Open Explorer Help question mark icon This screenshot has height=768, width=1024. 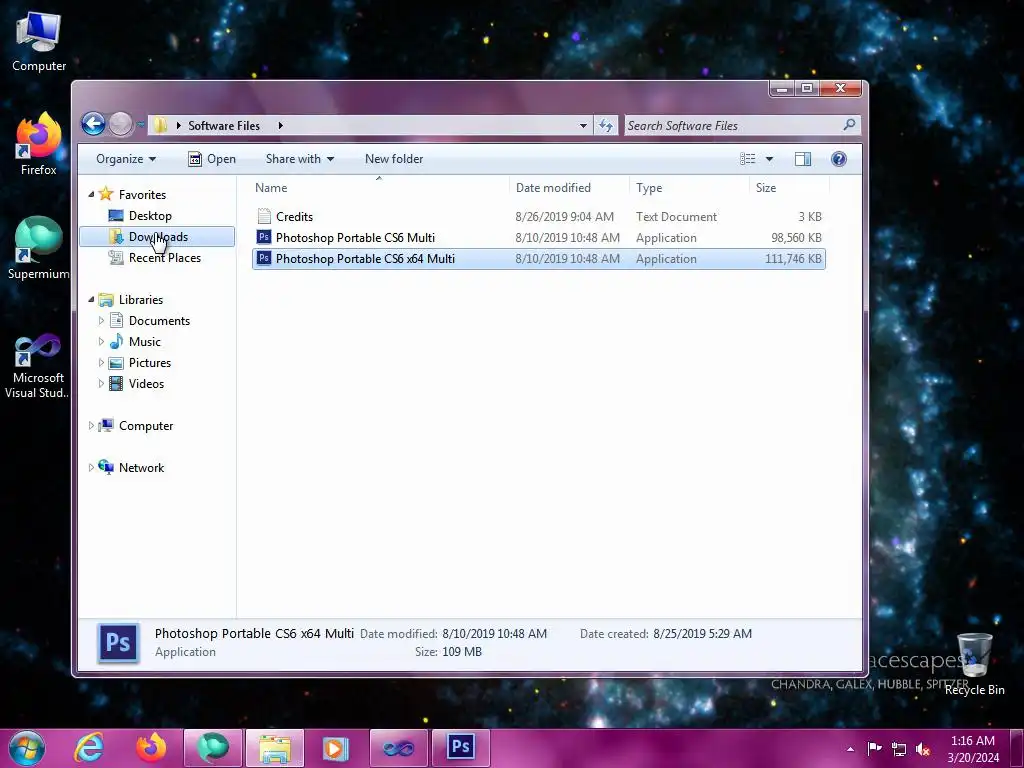click(x=839, y=159)
